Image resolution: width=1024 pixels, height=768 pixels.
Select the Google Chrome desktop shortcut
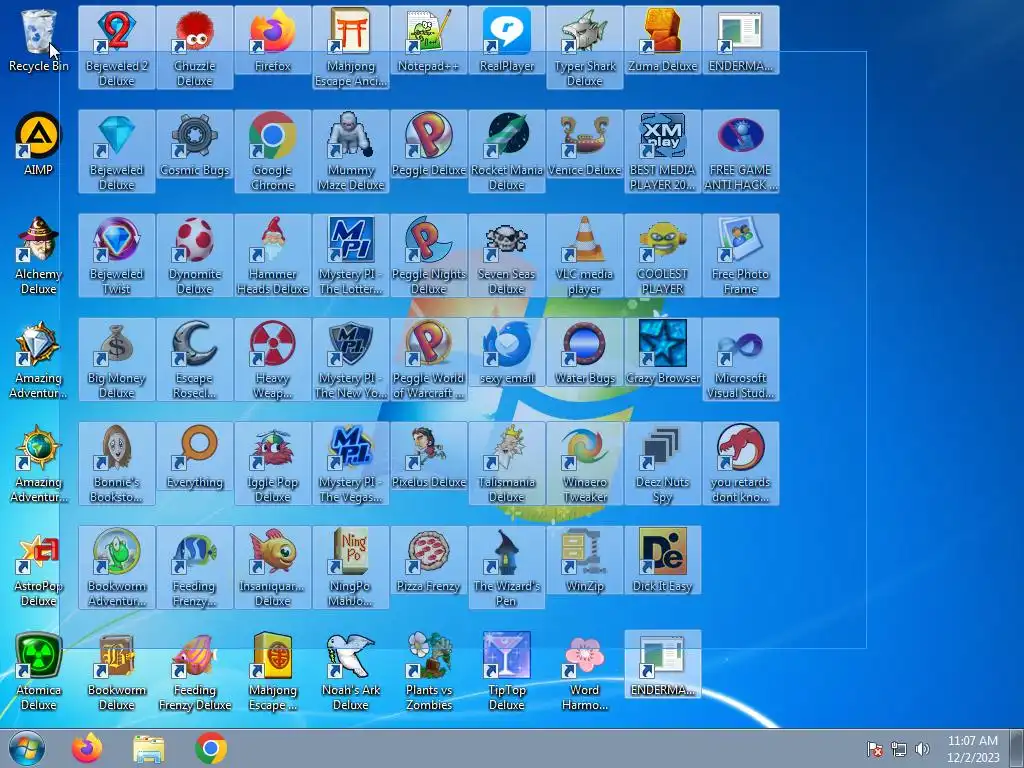pyautogui.click(x=273, y=152)
